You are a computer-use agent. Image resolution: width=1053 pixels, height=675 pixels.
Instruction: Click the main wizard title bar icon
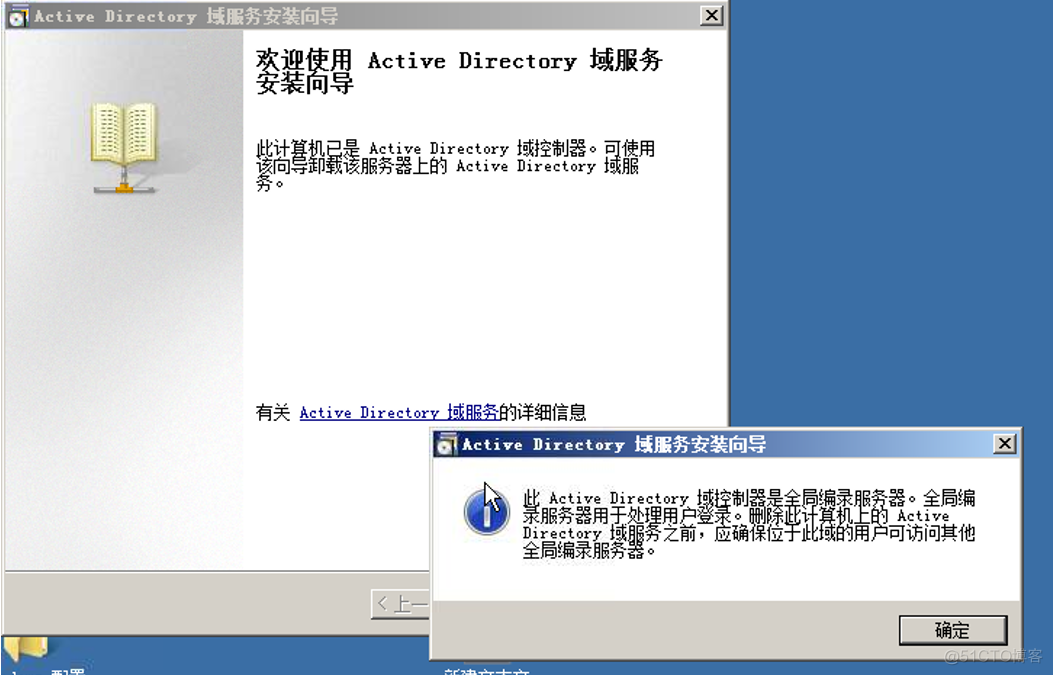tap(19, 15)
